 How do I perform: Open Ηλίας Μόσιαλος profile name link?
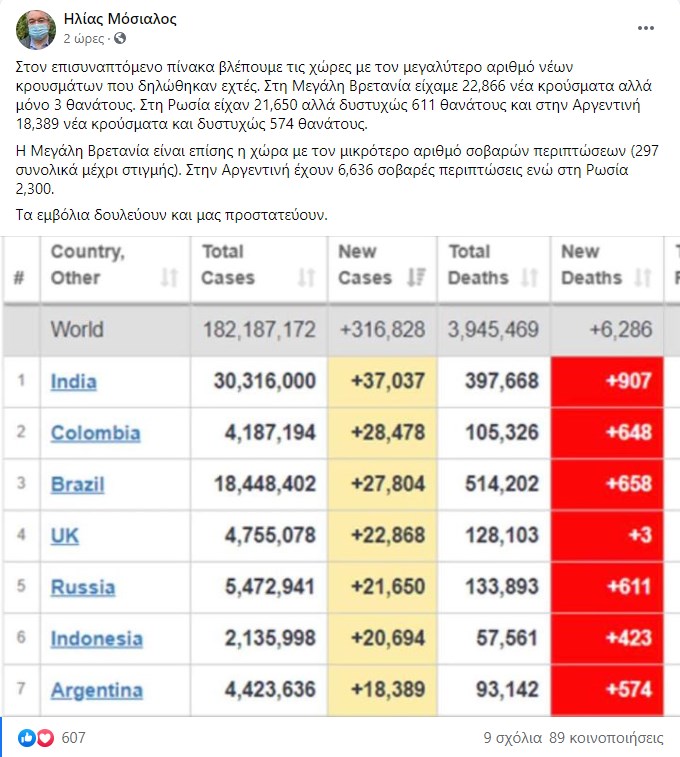pos(120,19)
